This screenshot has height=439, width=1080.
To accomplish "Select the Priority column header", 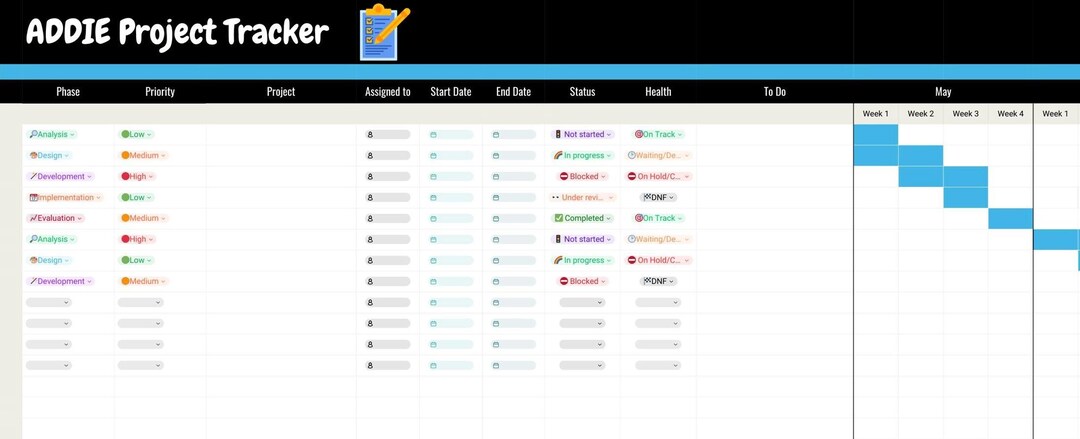I will (x=160, y=92).
